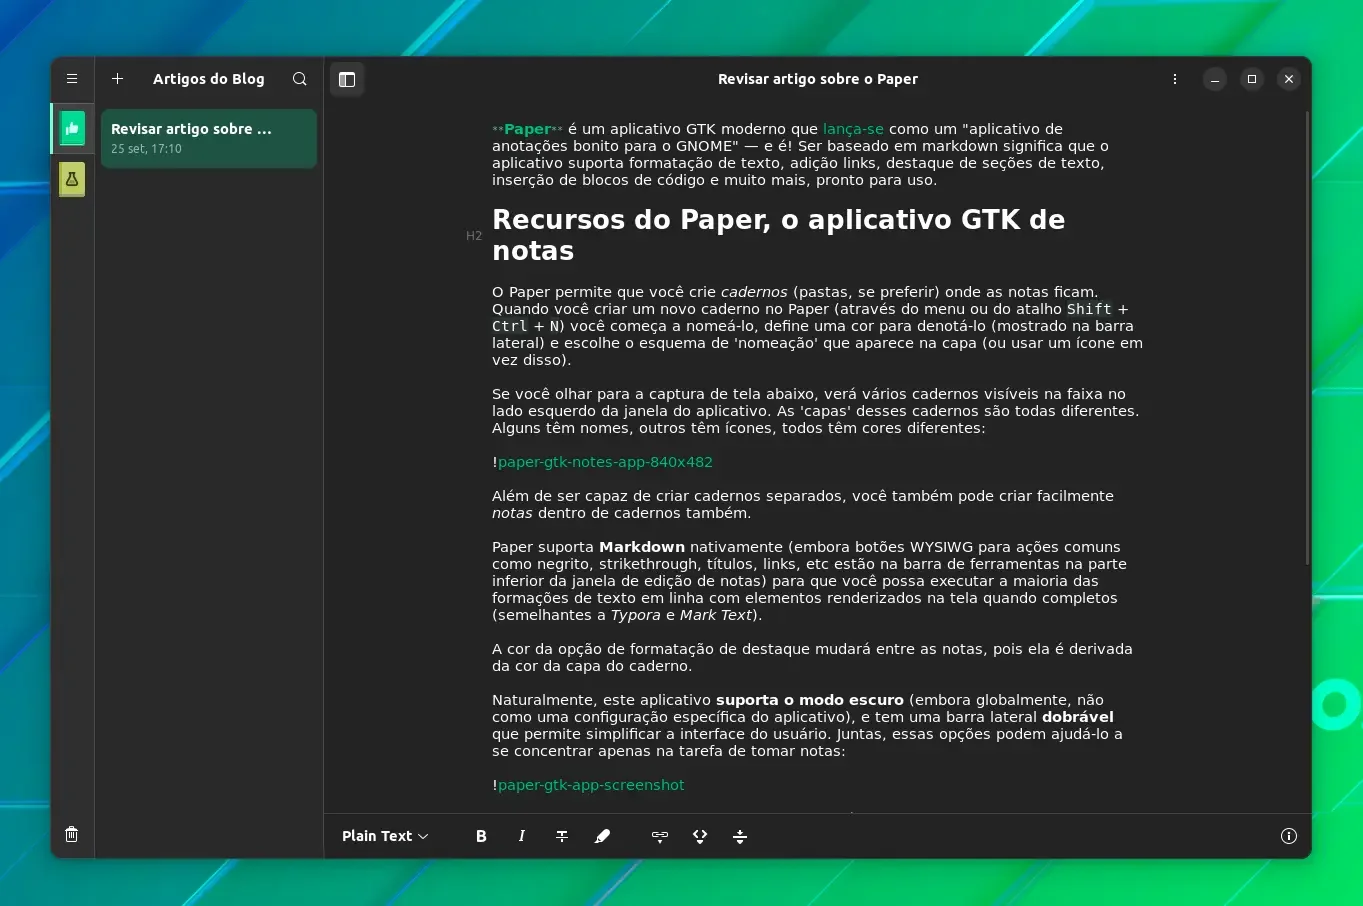Click the italic word 'cadernos'
1363x906 pixels.
[754, 292]
